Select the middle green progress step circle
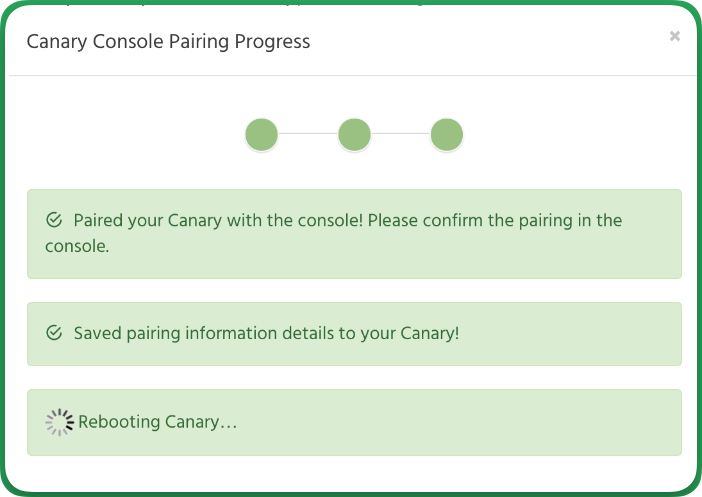The image size is (702, 497). tap(354, 134)
